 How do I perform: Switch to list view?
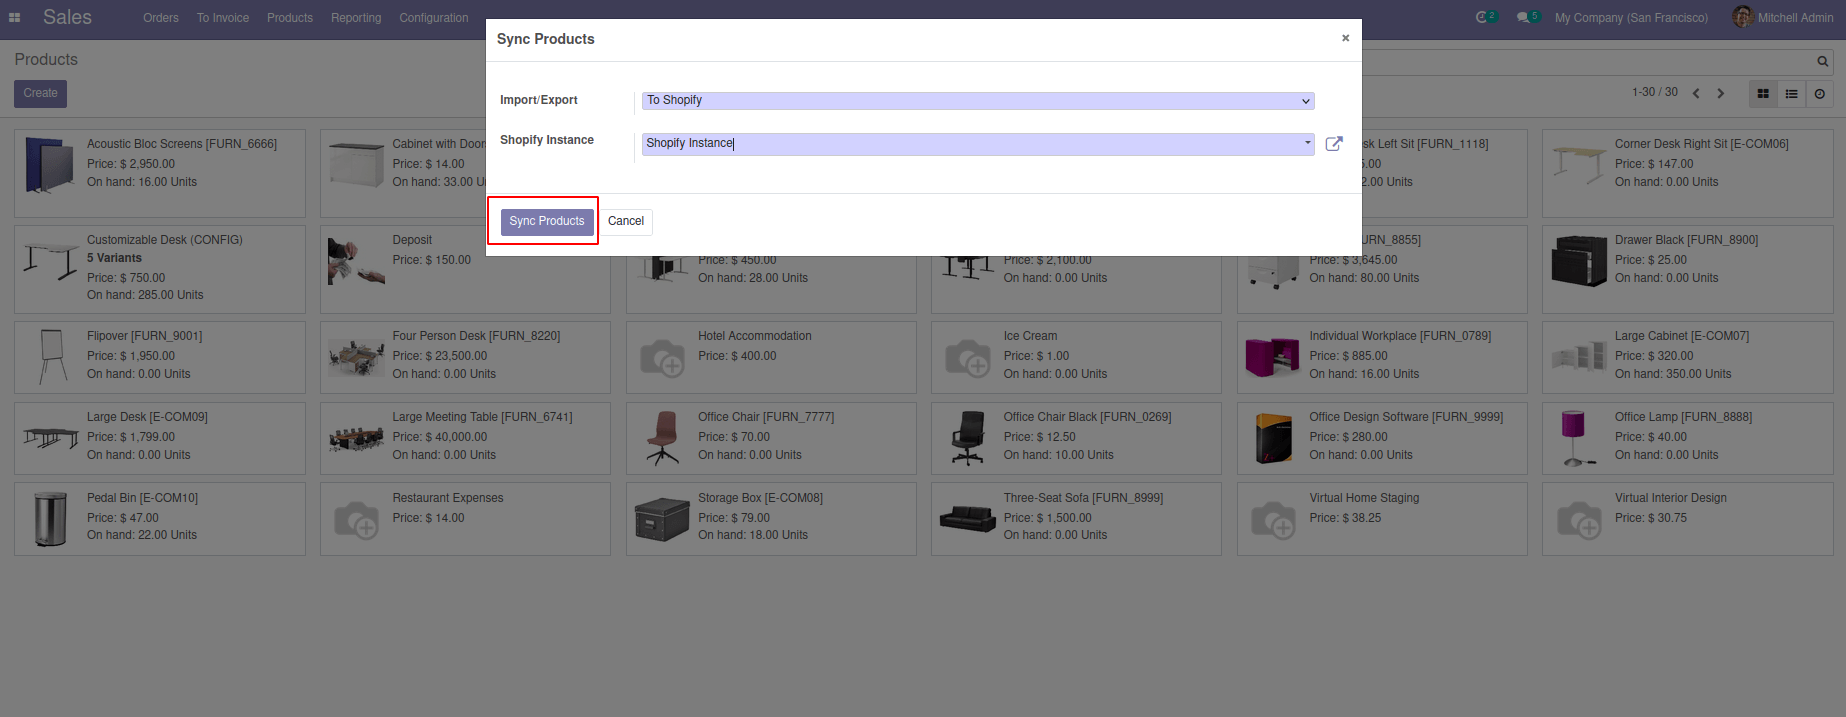(1791, 94)
